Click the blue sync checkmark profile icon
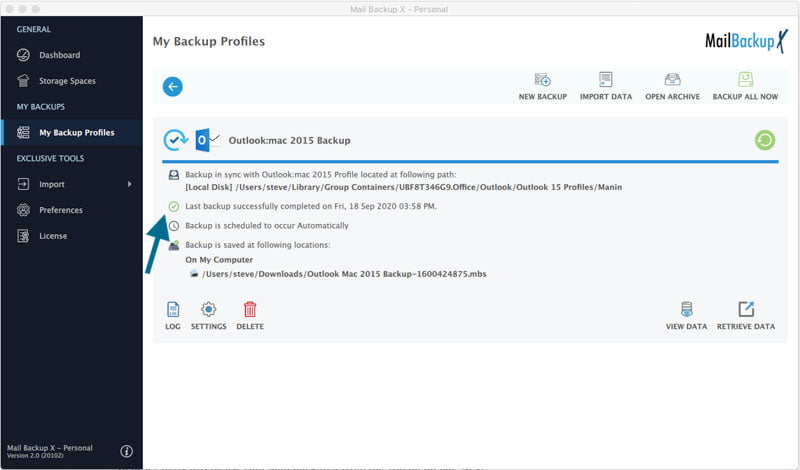 (x=176, y=140)
